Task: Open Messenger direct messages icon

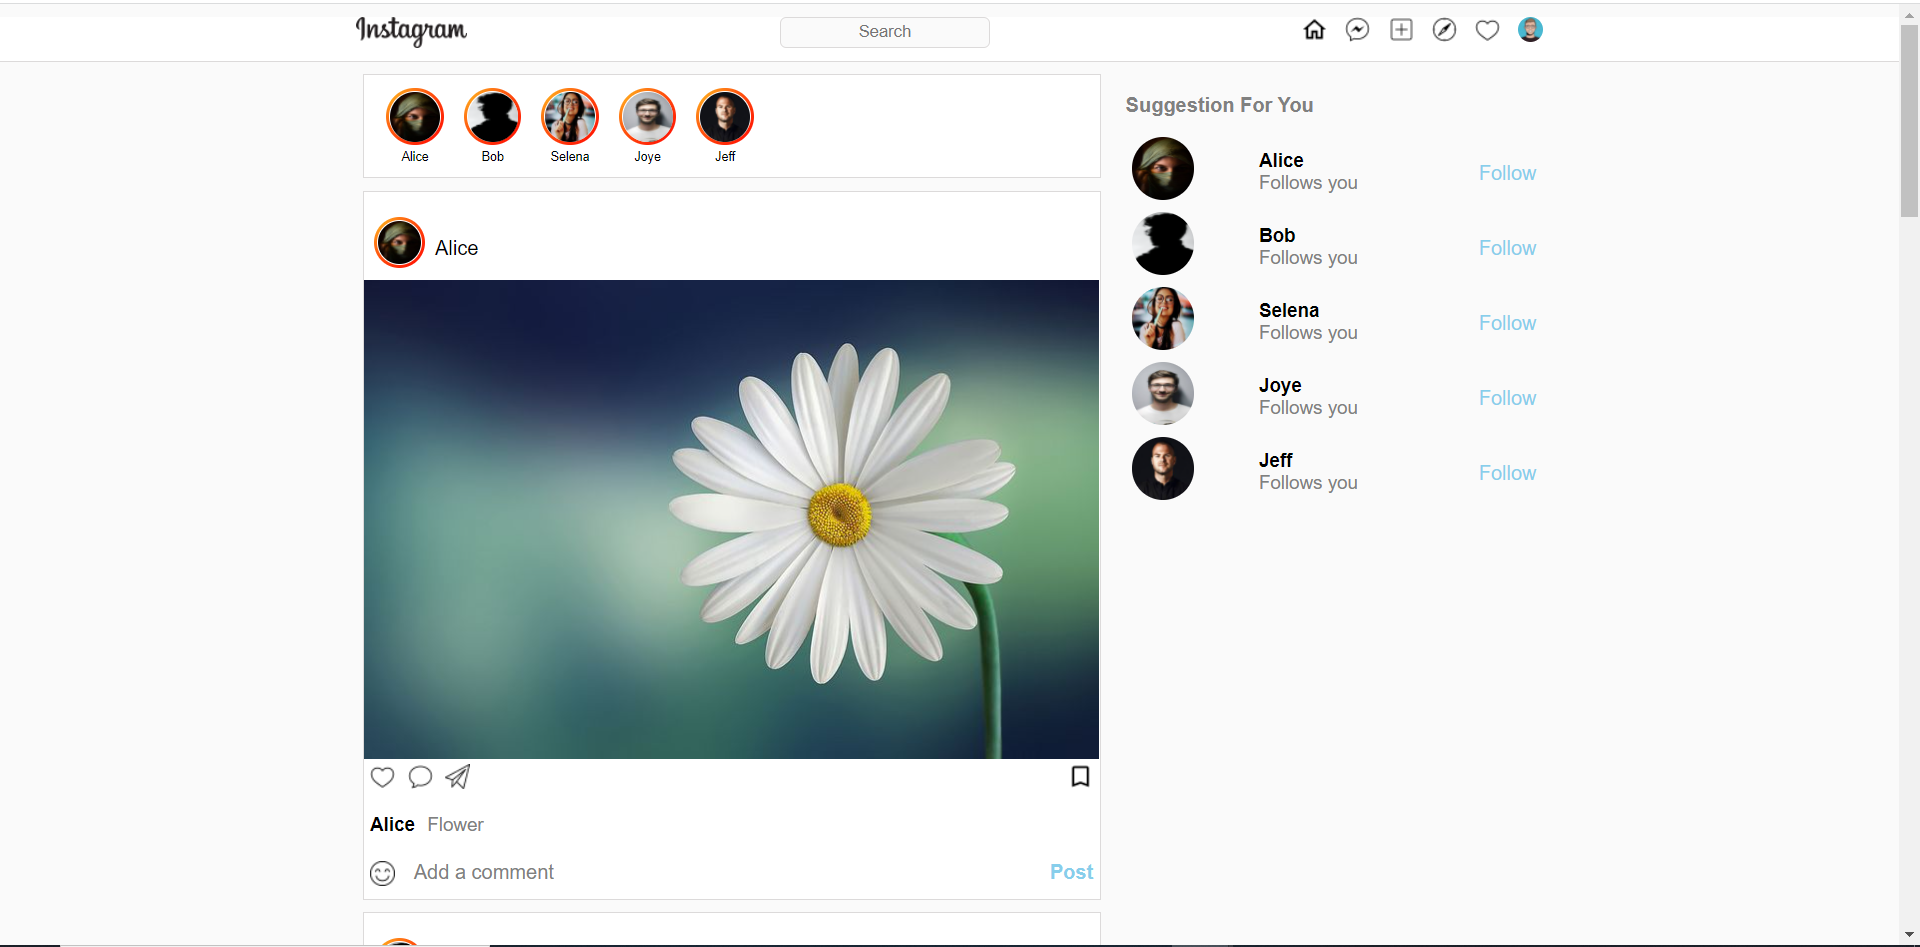Action: tap(1357, 30)
